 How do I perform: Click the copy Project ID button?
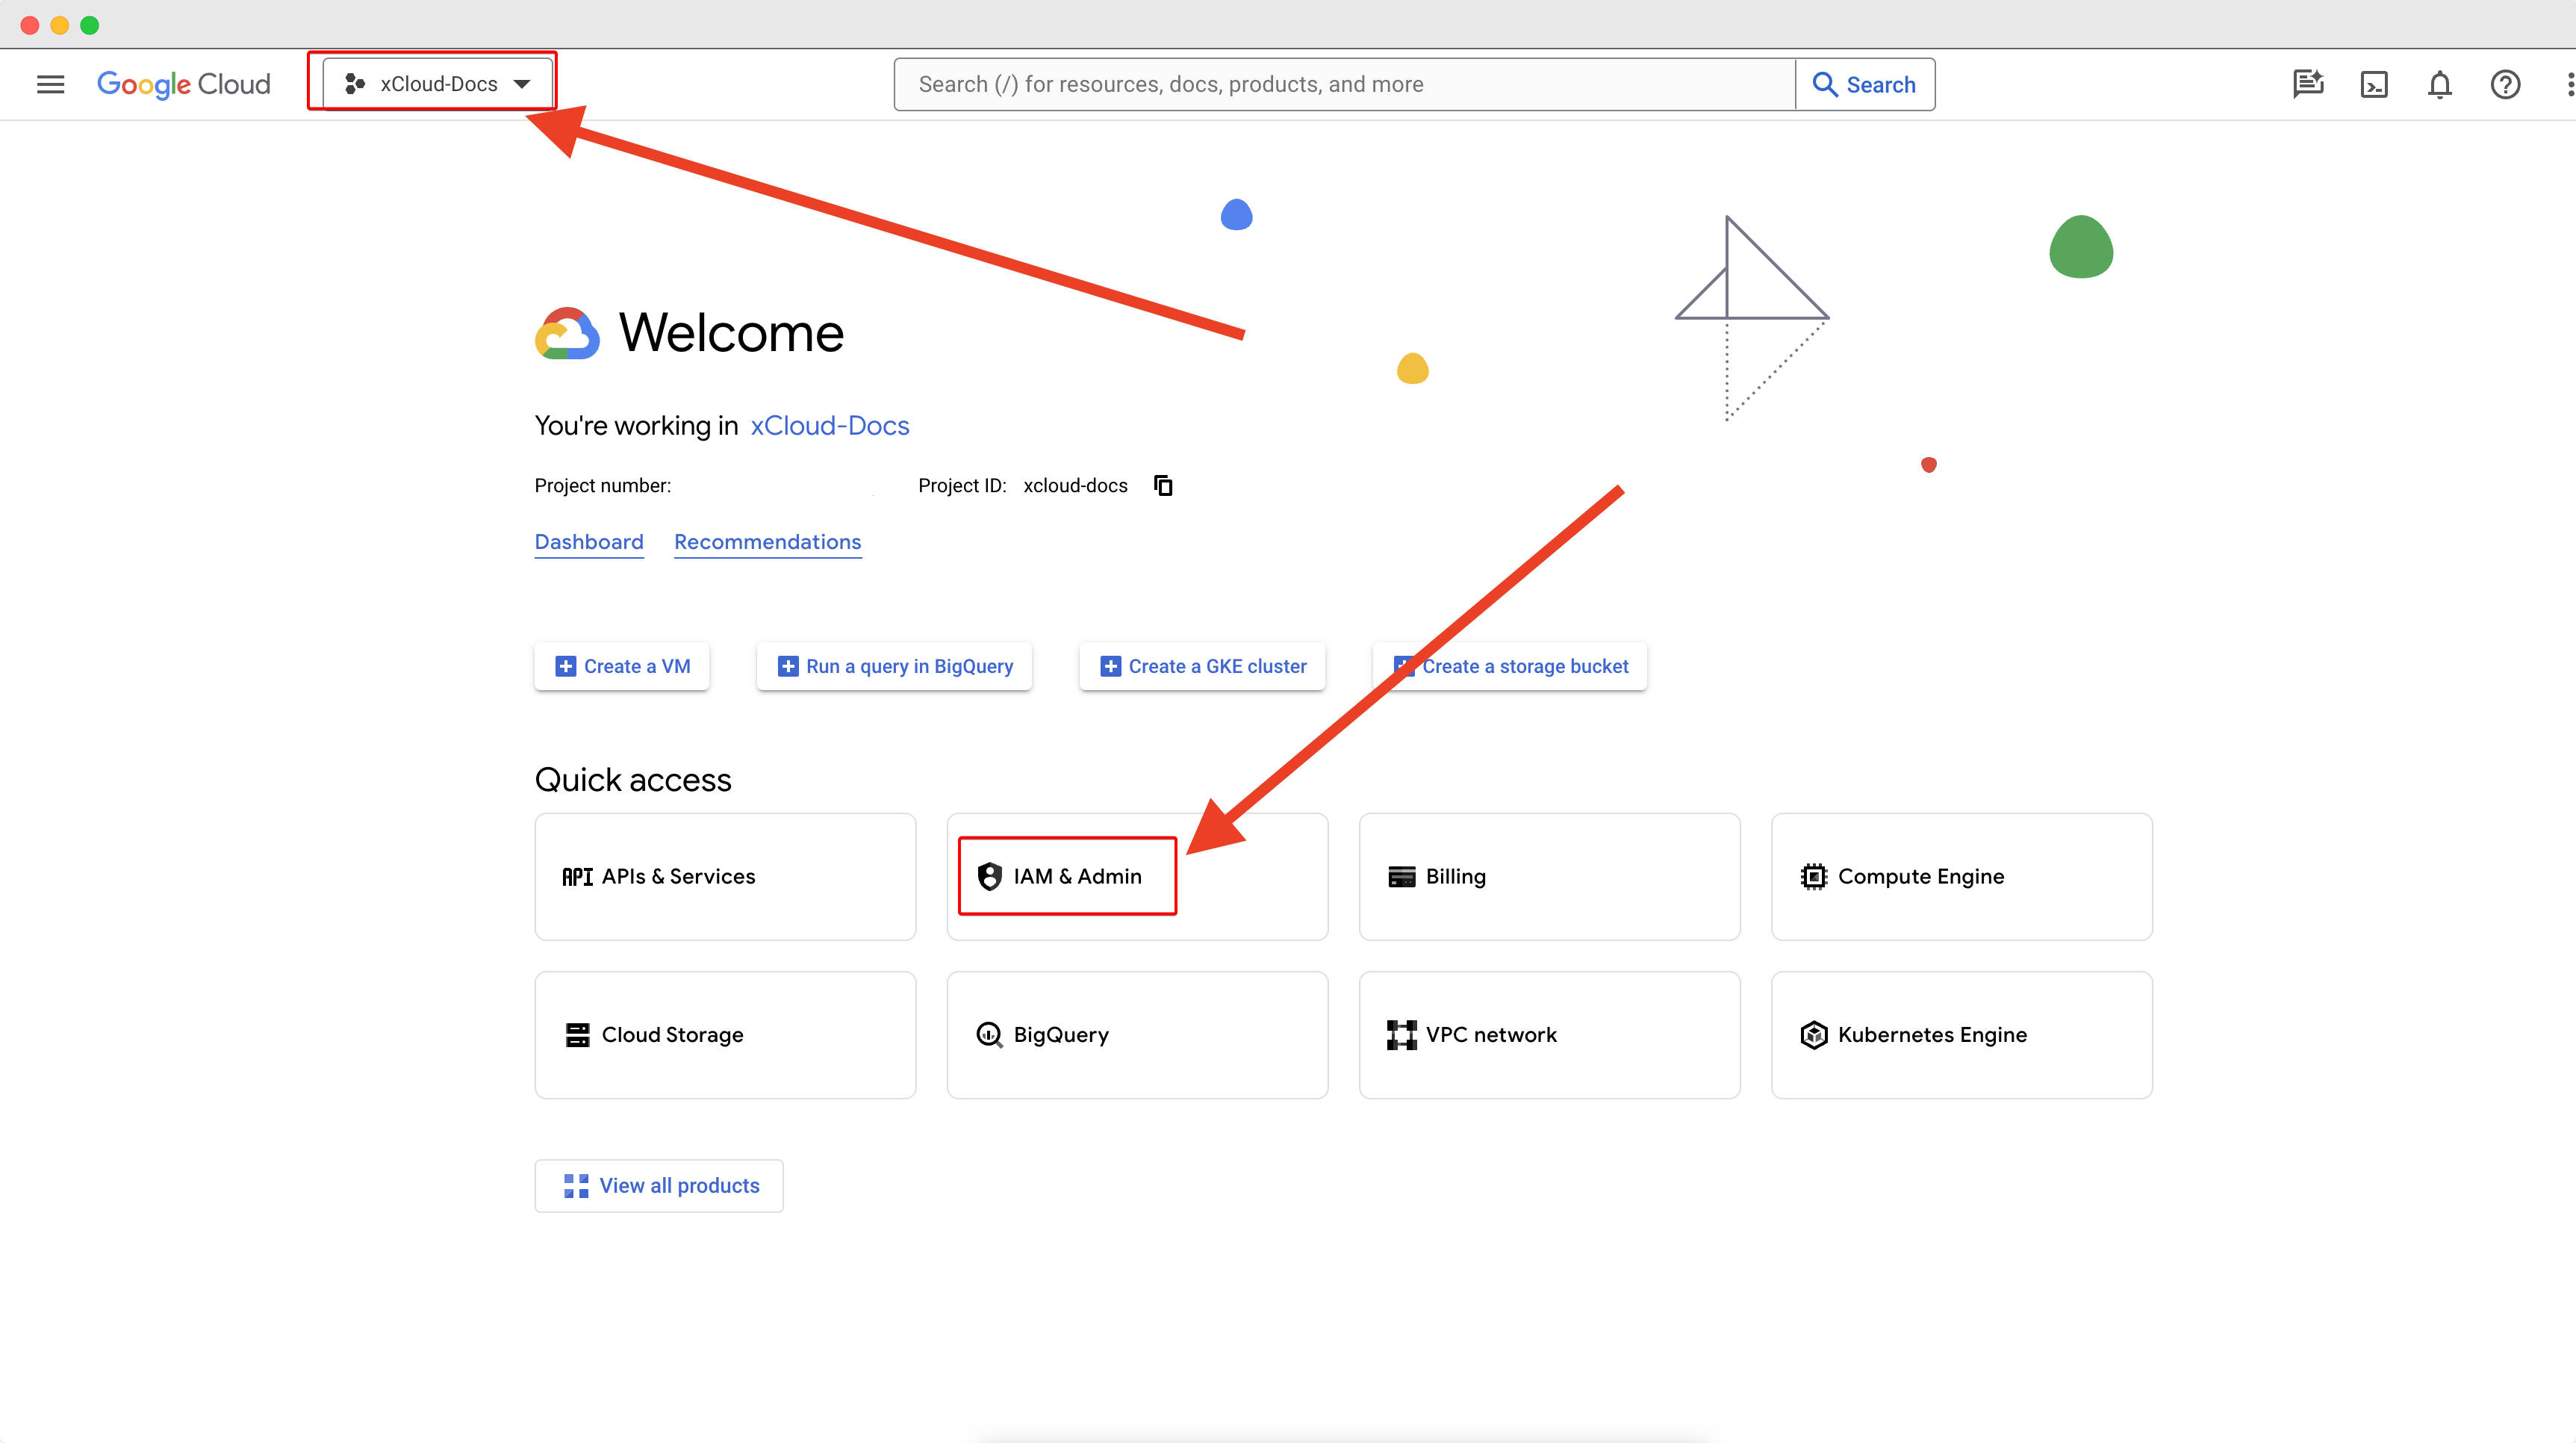click(1163, 485)
